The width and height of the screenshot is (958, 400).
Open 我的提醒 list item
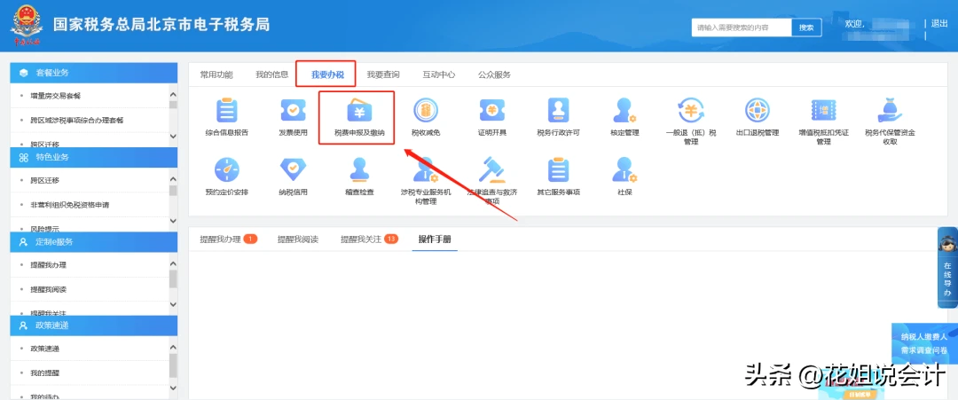45,373
